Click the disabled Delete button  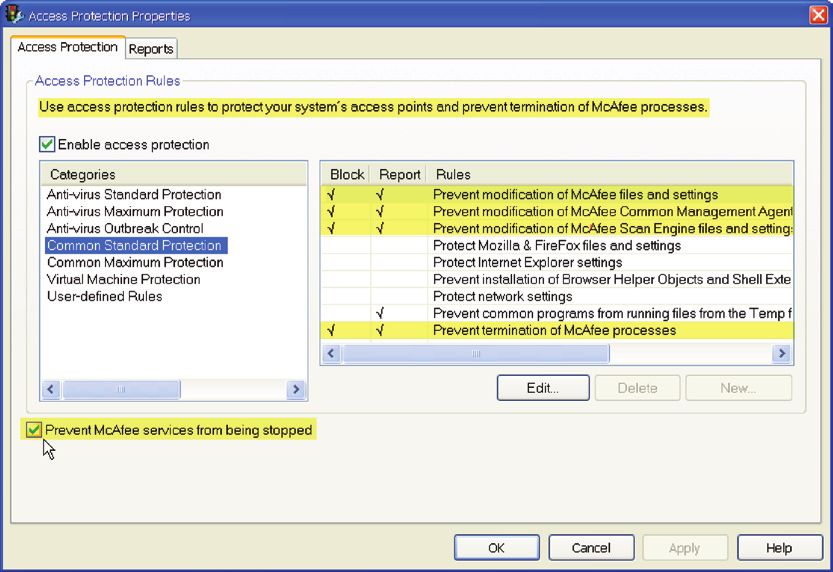coord(638,388)
